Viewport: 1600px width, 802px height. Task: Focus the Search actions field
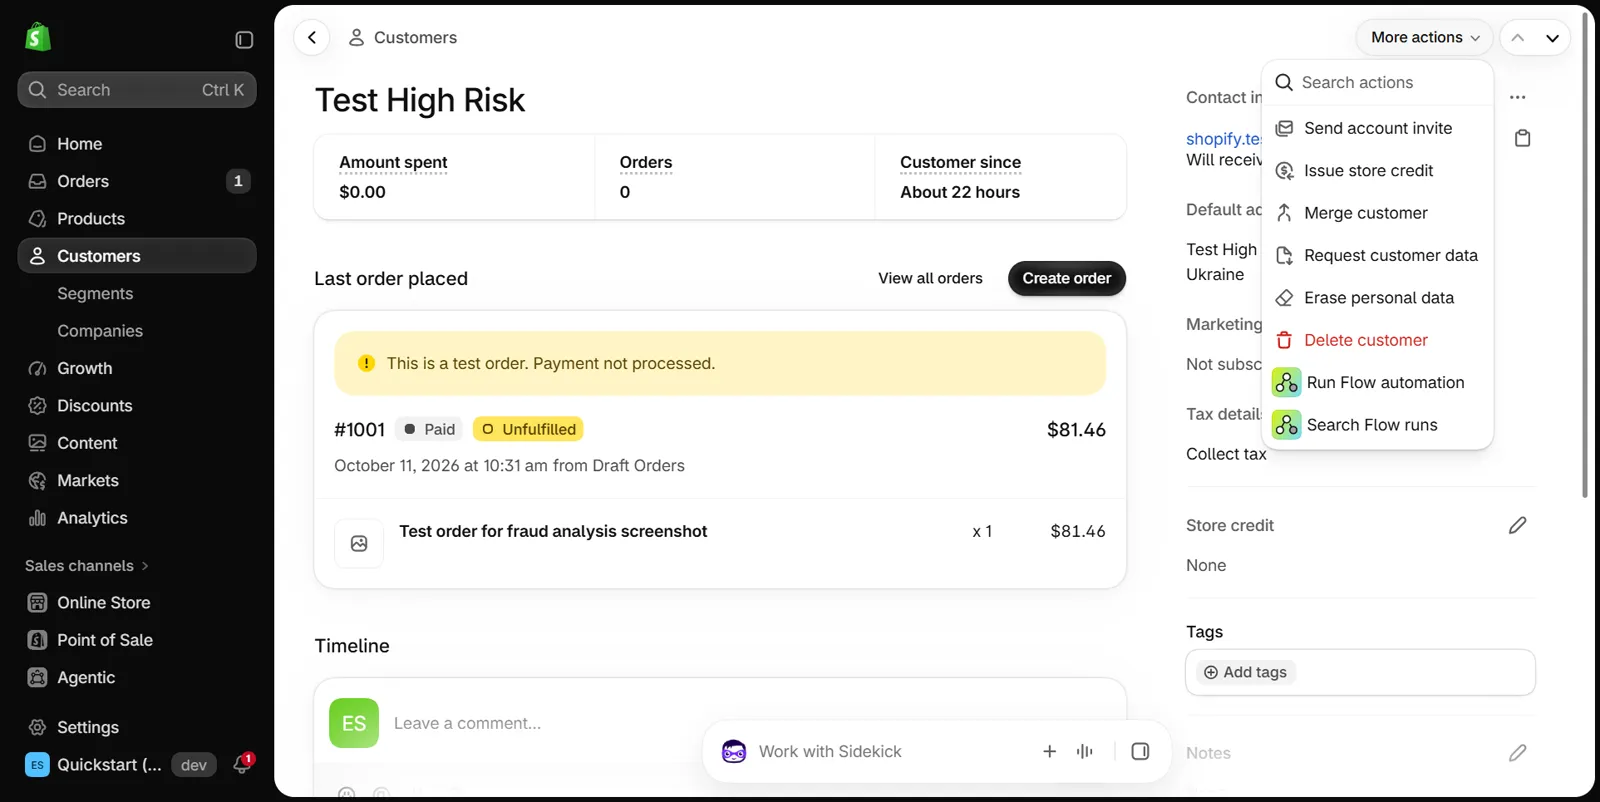tap(1378, 83)
